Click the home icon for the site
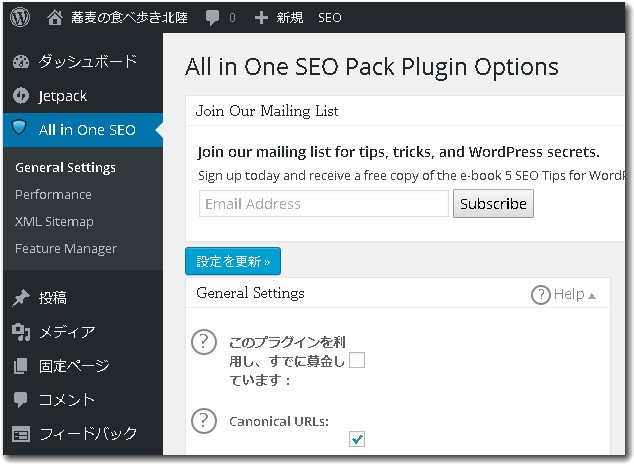This screenshot has height=464, width=634. [55, 17]
